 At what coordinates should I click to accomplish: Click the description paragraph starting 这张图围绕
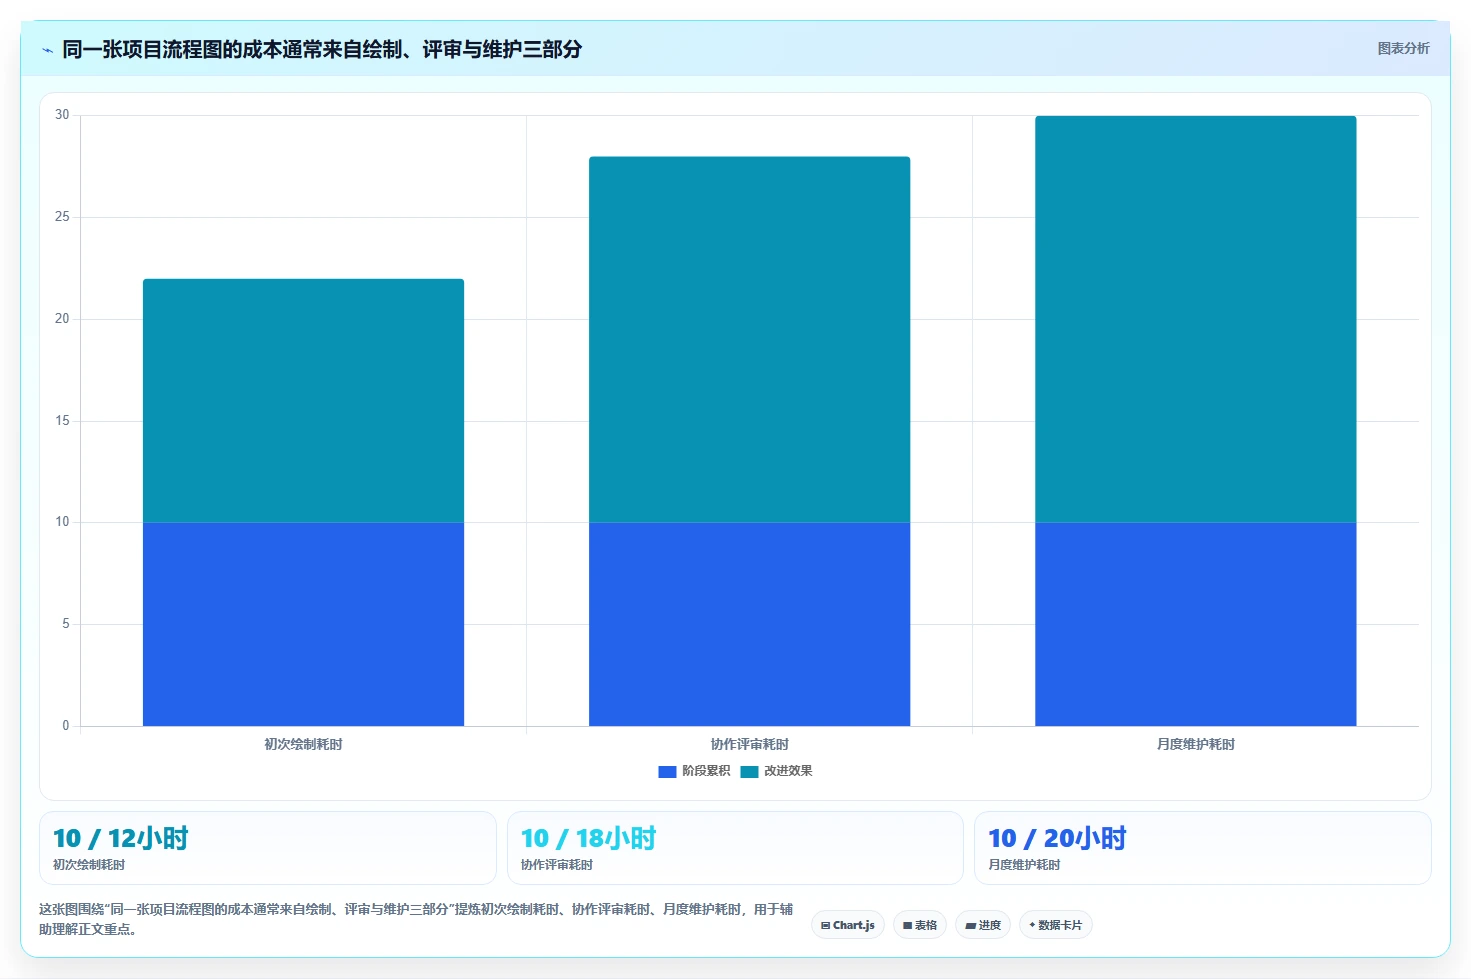[416, 919]
